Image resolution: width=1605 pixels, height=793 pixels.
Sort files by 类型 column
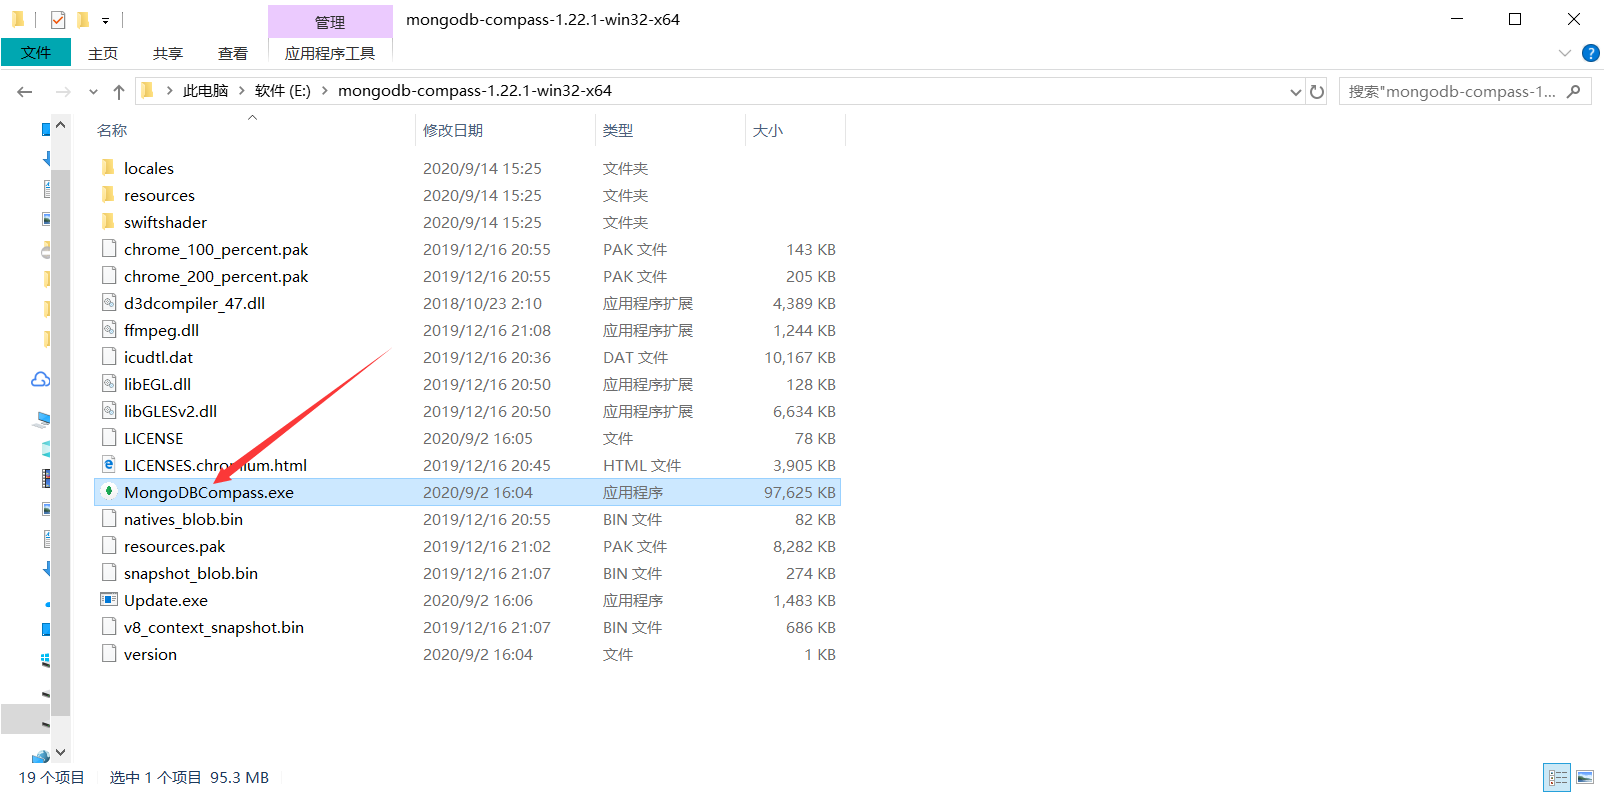click(618, 131)
